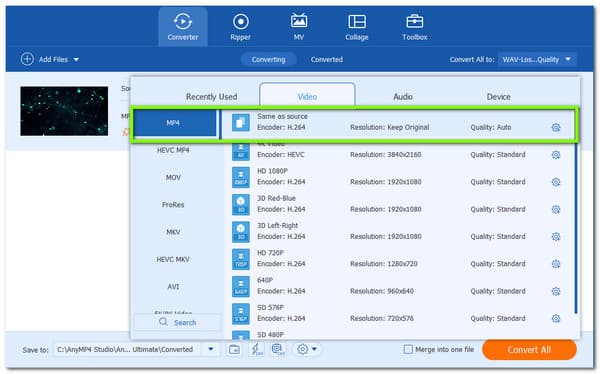Select the Video format tab
The width and height of the screenshot is (600, 374).
[x=307, y=96]
